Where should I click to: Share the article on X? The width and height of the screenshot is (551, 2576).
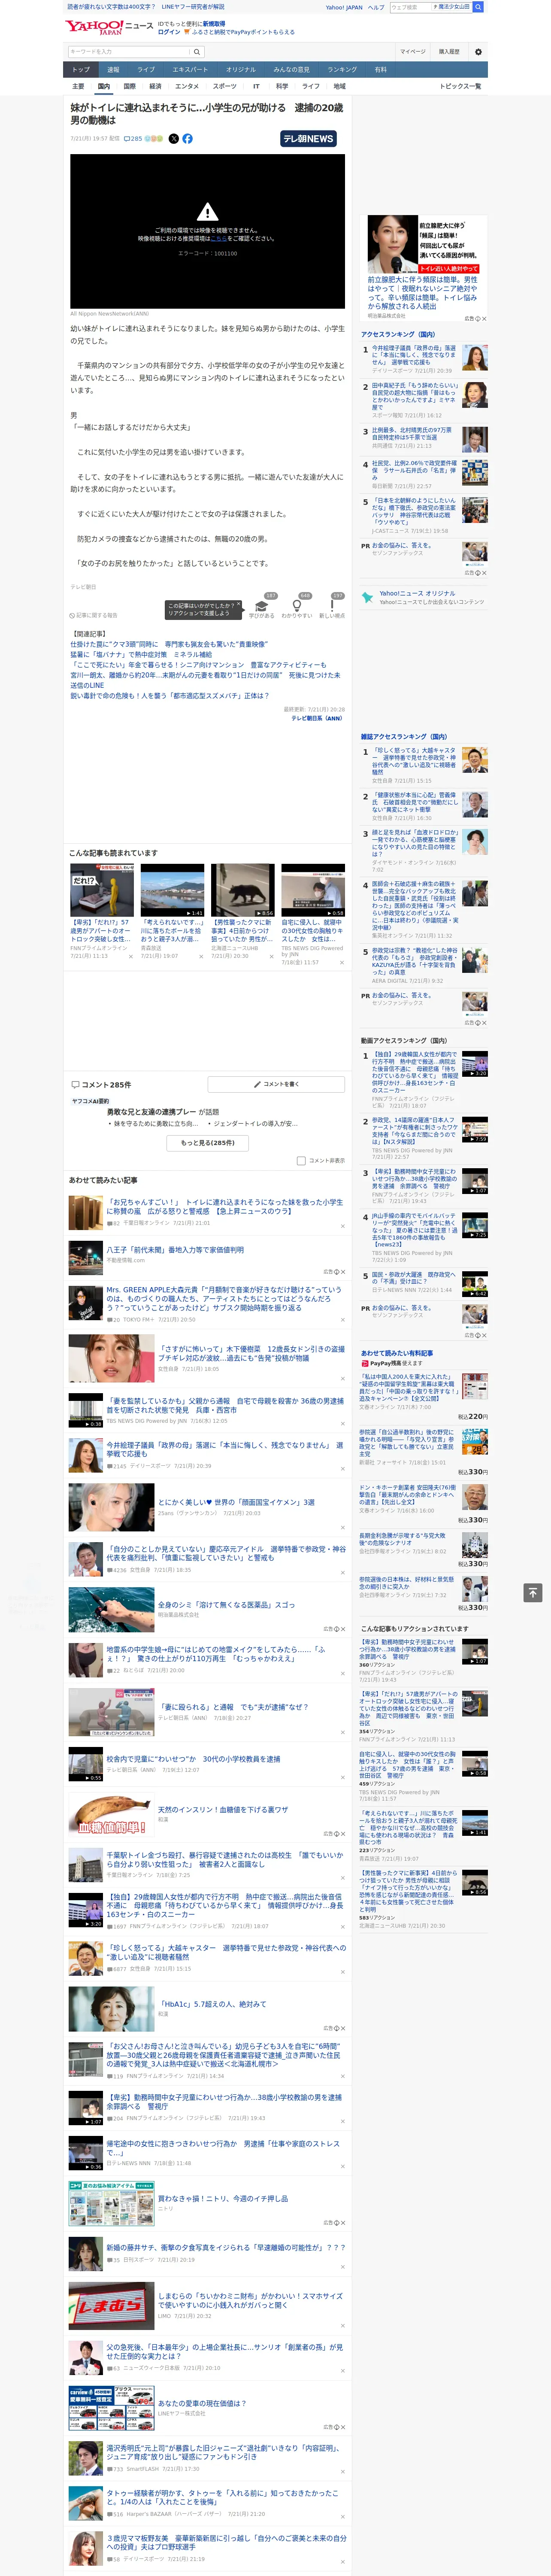coord(174,139)
